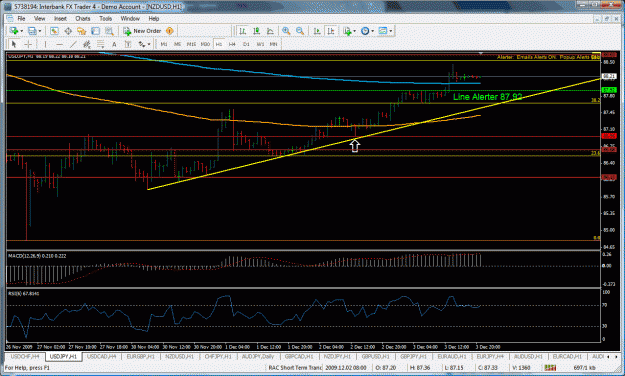Open the Periods clock icon
Viewport: 625px width, 376px height.
click(364, 31)
